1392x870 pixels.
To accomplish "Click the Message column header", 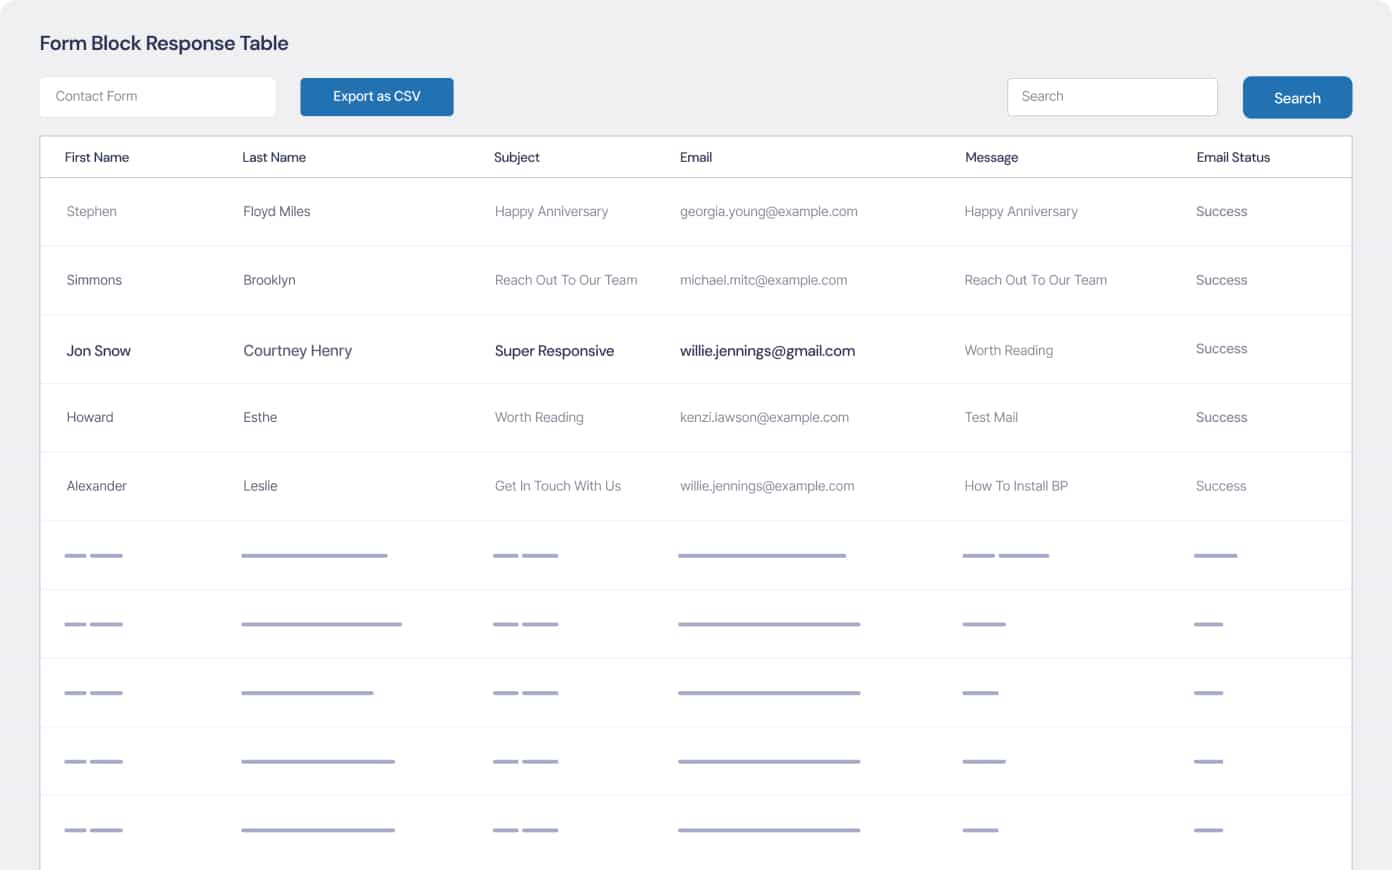I will 991,157.
